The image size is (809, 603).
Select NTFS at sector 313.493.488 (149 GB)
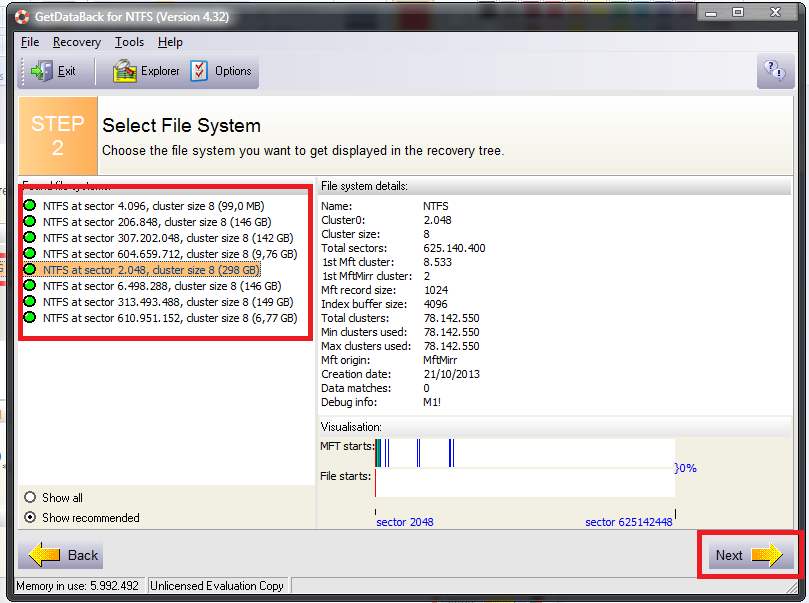pyautogui.click(x=168, y=302)
